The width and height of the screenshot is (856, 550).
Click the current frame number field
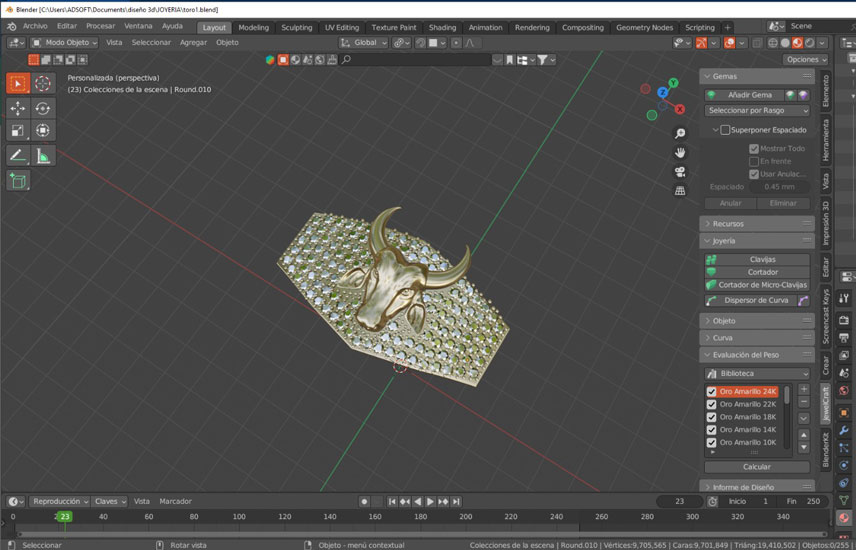coord(681,501)
